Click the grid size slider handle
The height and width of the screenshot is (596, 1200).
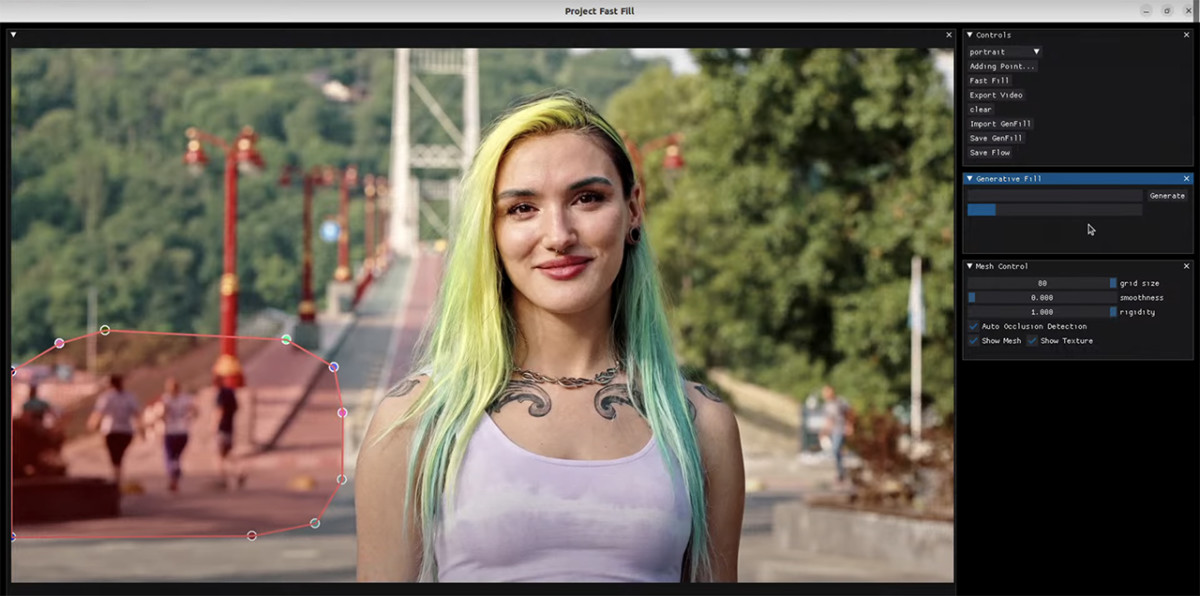1112,282
